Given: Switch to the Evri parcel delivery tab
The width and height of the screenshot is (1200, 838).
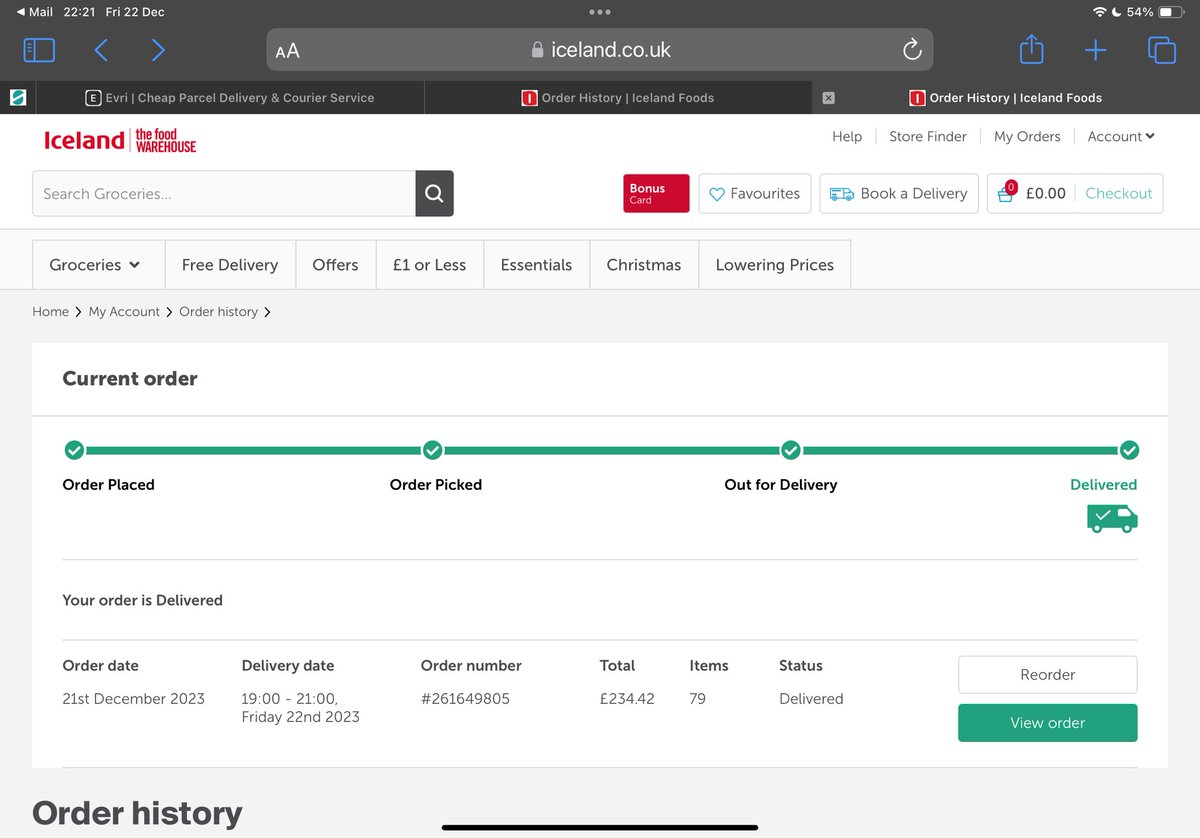Looking at the screenshot, I should pyautogui.click(x=229, y=98).
